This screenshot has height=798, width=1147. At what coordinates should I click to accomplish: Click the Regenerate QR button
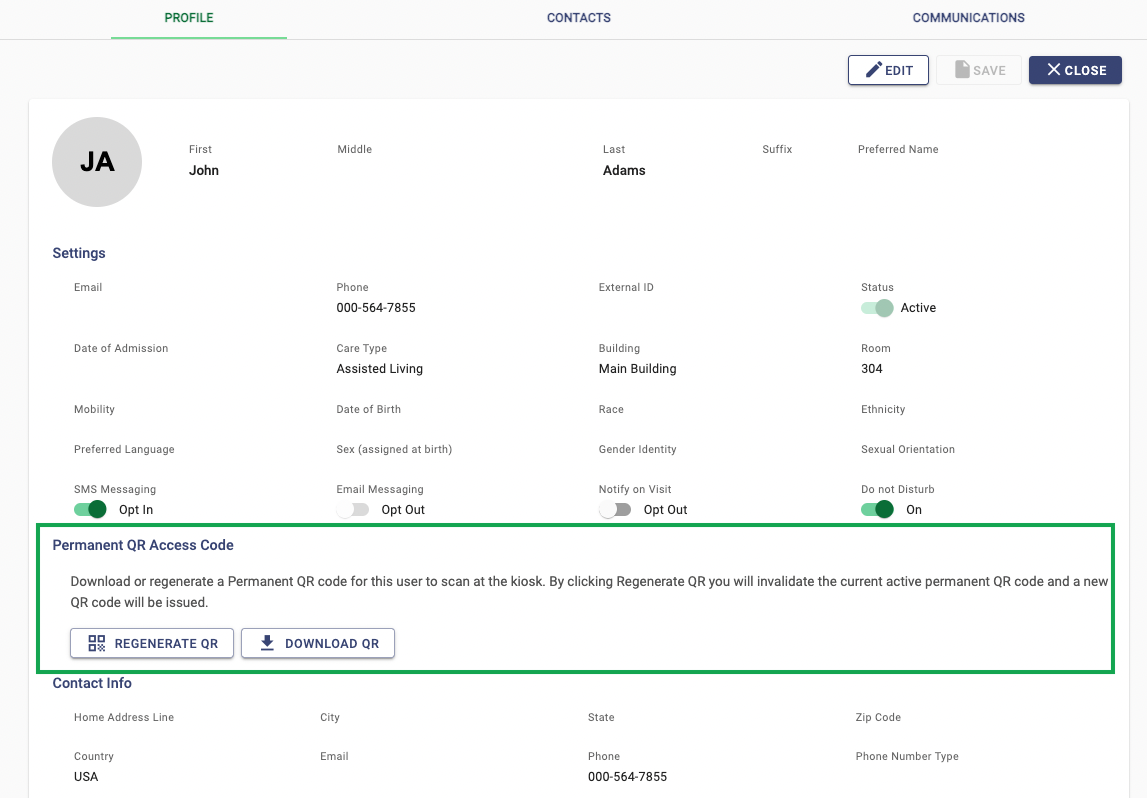[x=152, y=643]
